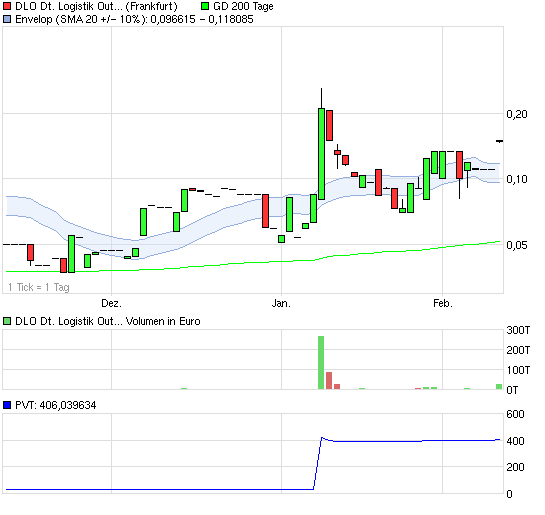Click the '100T' volume axis label
This screenshot has width=545, height=515.
(x=518, y=370)
